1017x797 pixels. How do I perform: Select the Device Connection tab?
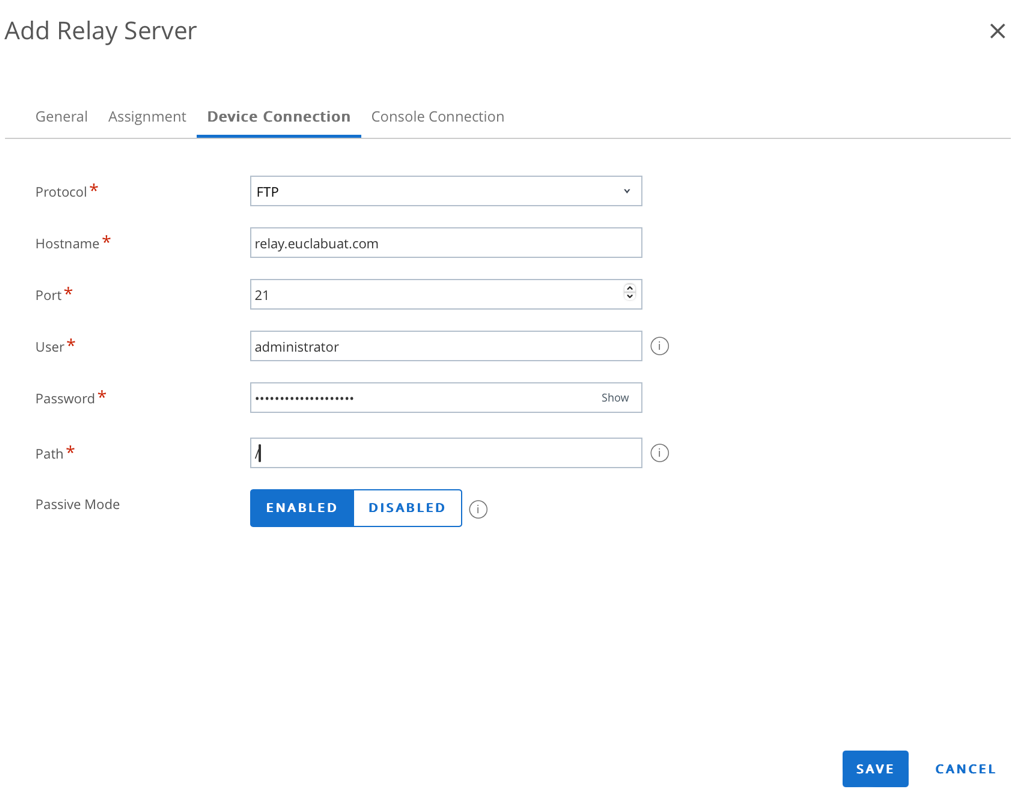[278, 116]
